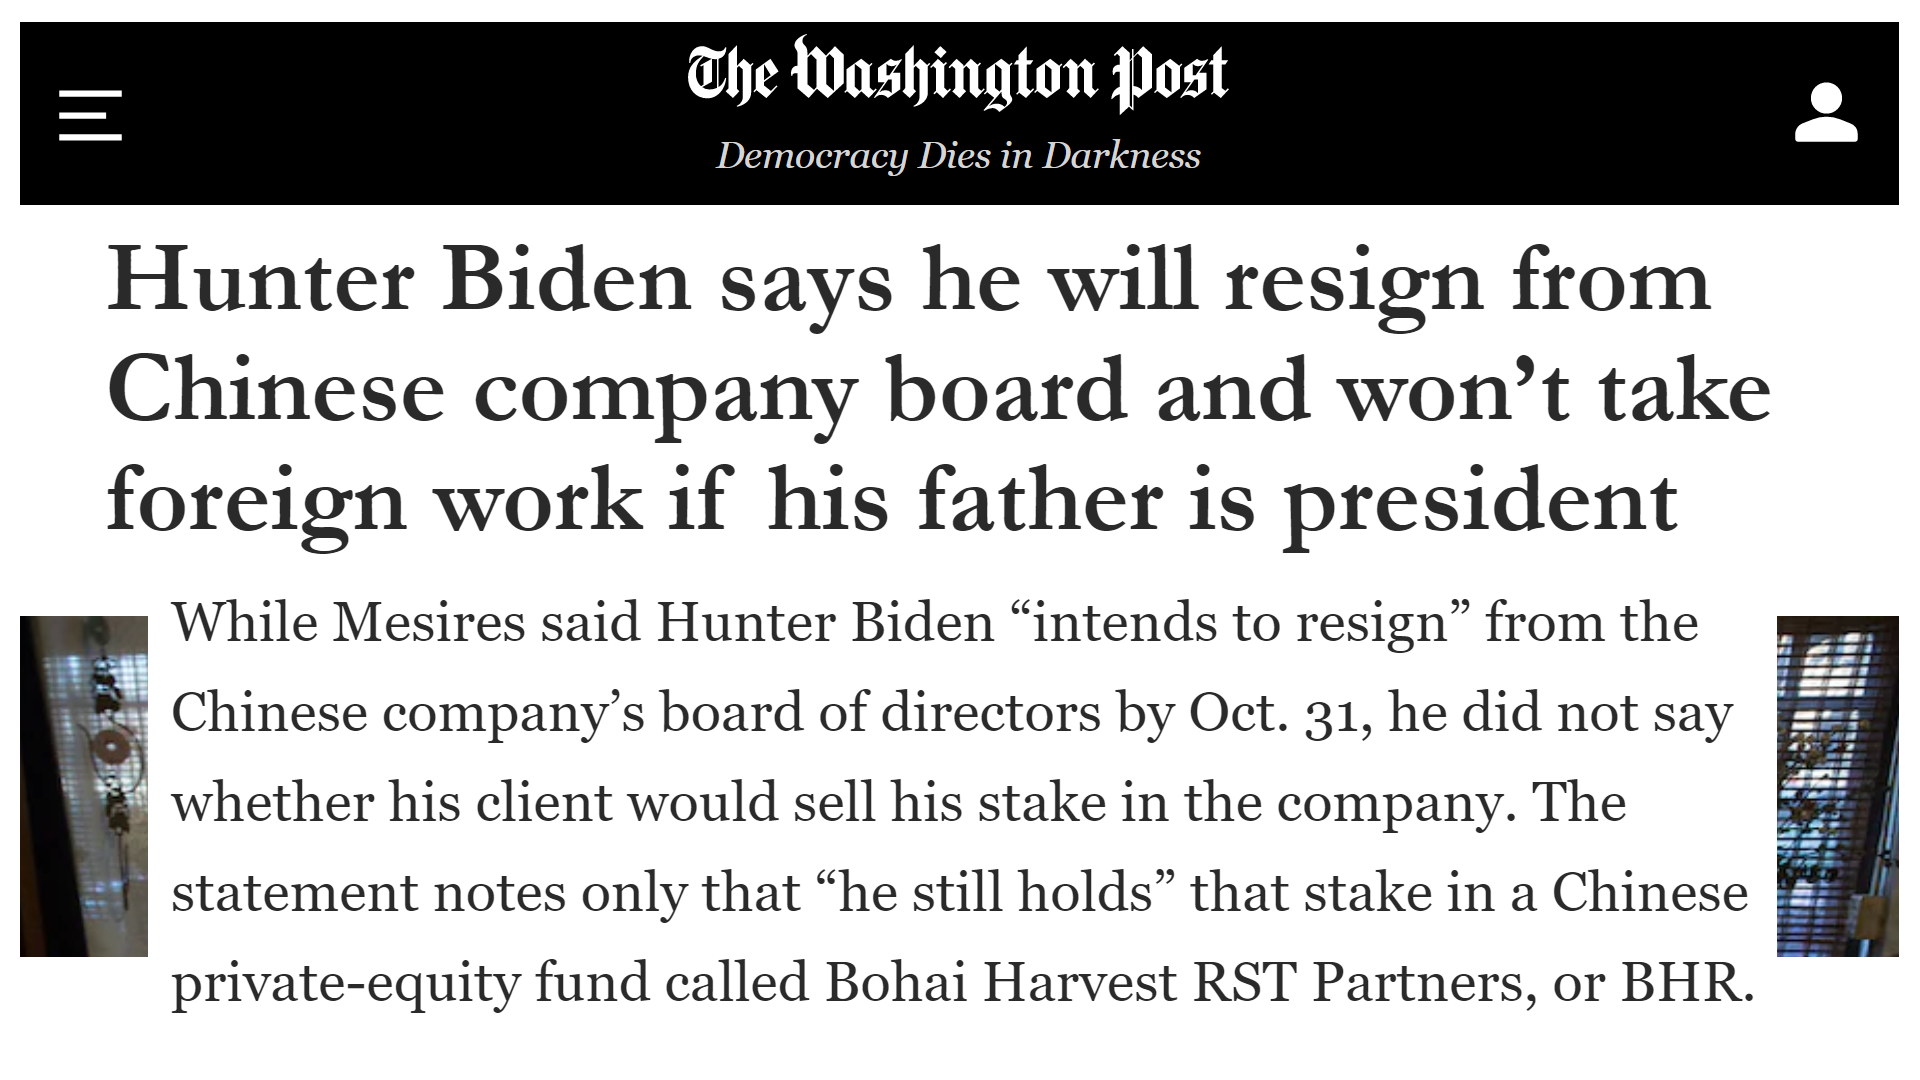Click The Washington Post logo
The width and height of the screenshot is (1920, 1080).
(957, 75)
